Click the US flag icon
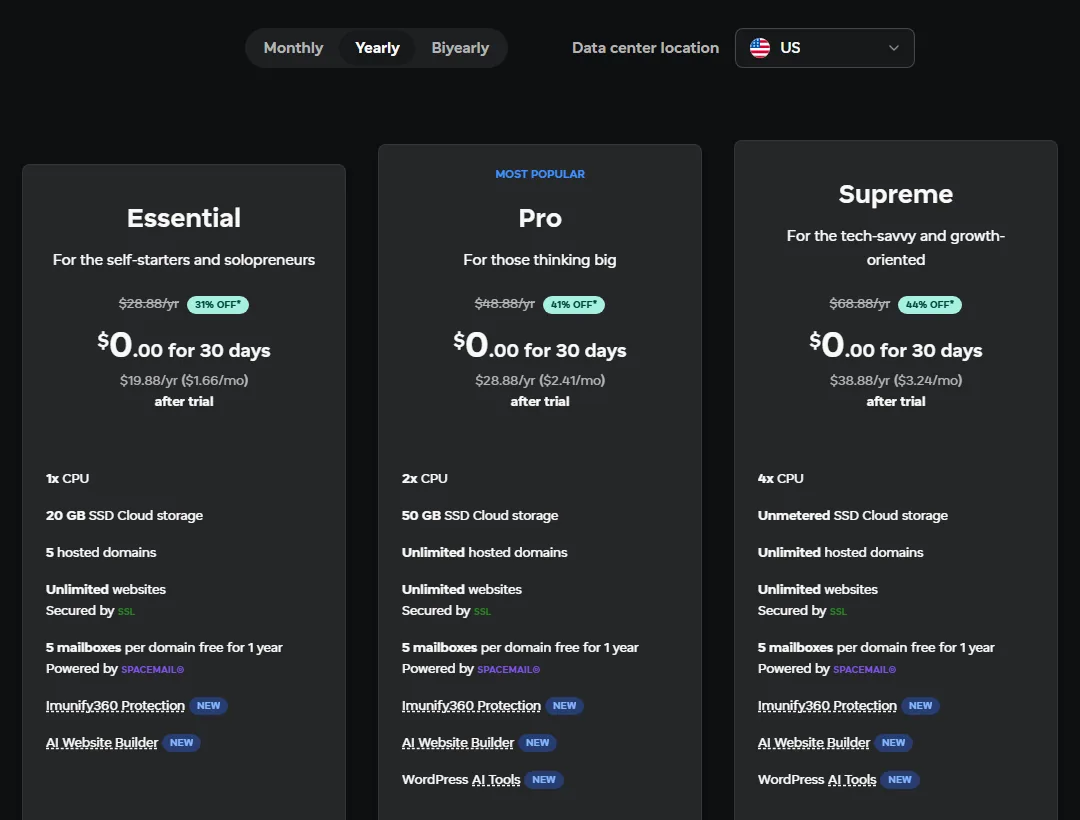This screenshot has width=1080, height=820. coord(760,48)
